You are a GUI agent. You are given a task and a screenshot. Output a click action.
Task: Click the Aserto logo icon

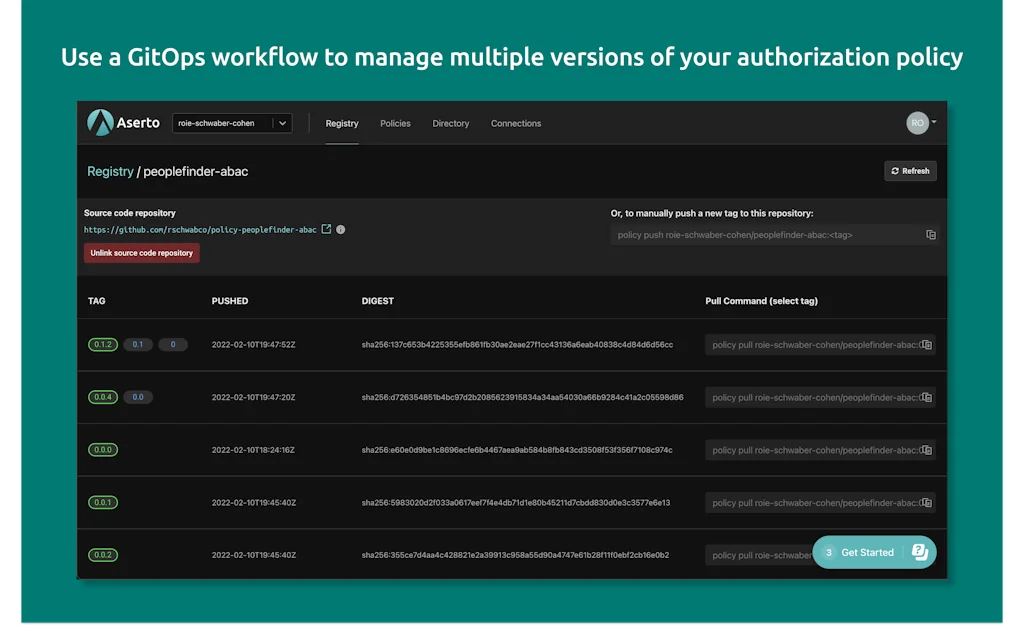pos(100,123)
